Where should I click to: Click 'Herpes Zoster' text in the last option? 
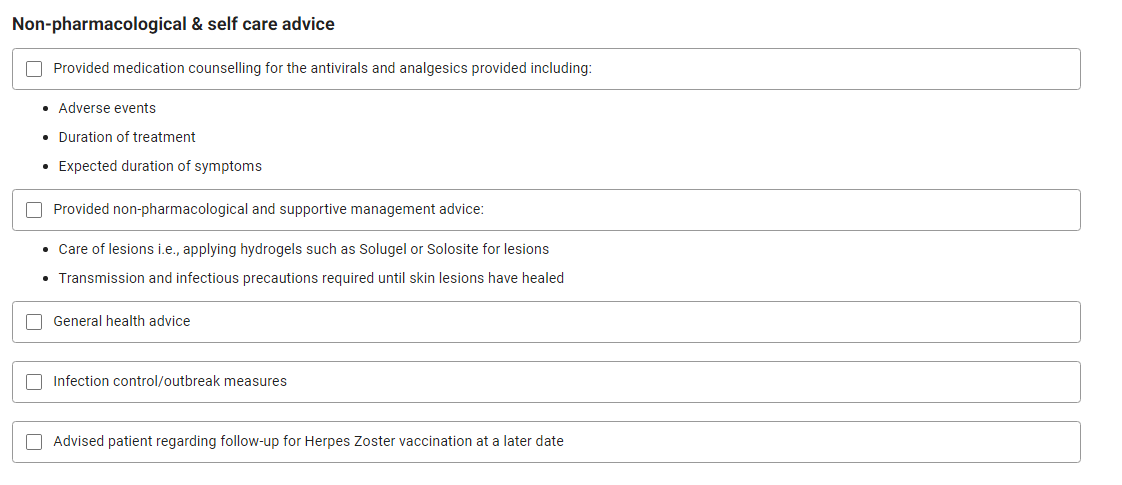tap(350, 442)
